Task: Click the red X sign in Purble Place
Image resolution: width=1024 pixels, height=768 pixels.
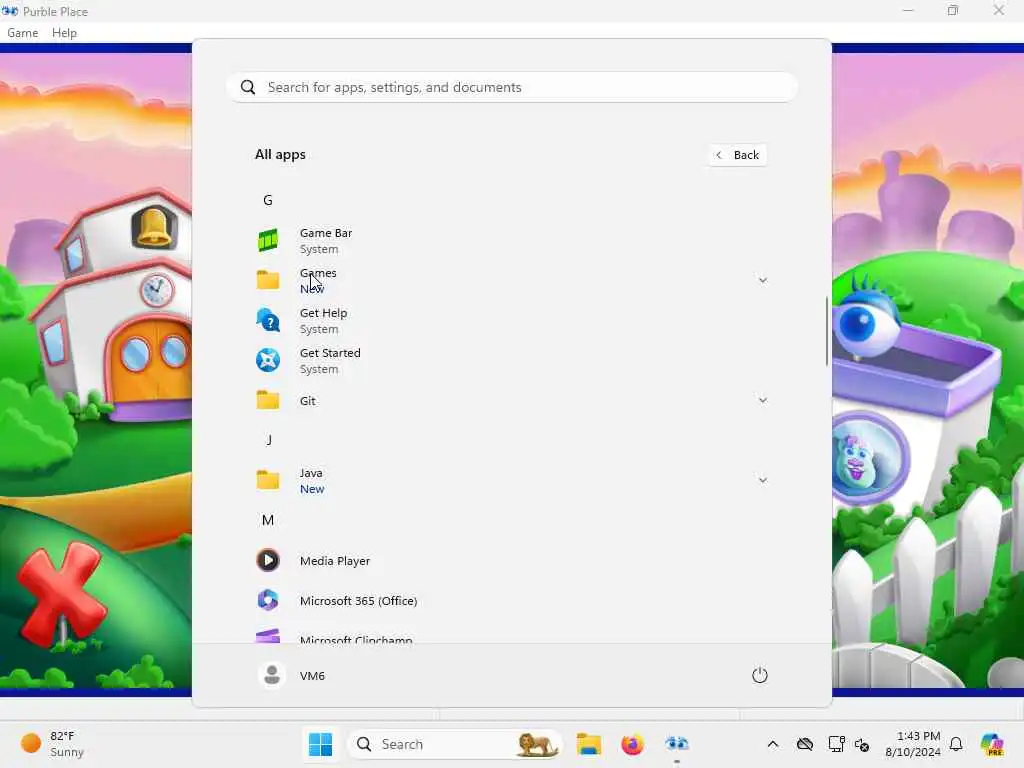Action: 62,594
